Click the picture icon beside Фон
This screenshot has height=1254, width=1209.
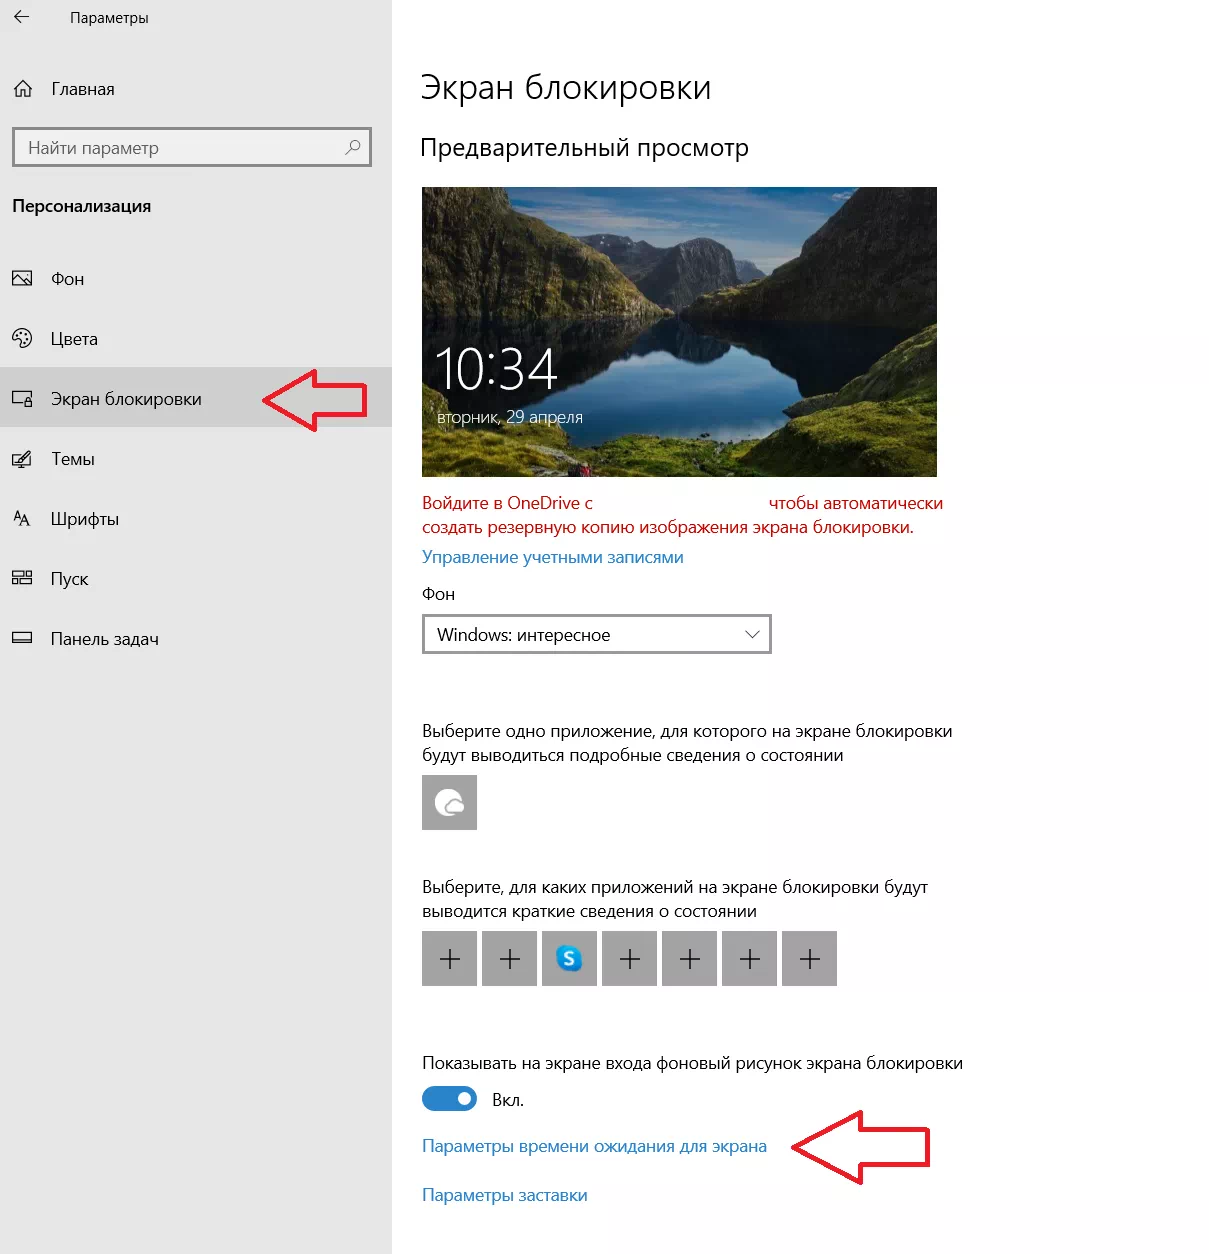tap(22, 279)
